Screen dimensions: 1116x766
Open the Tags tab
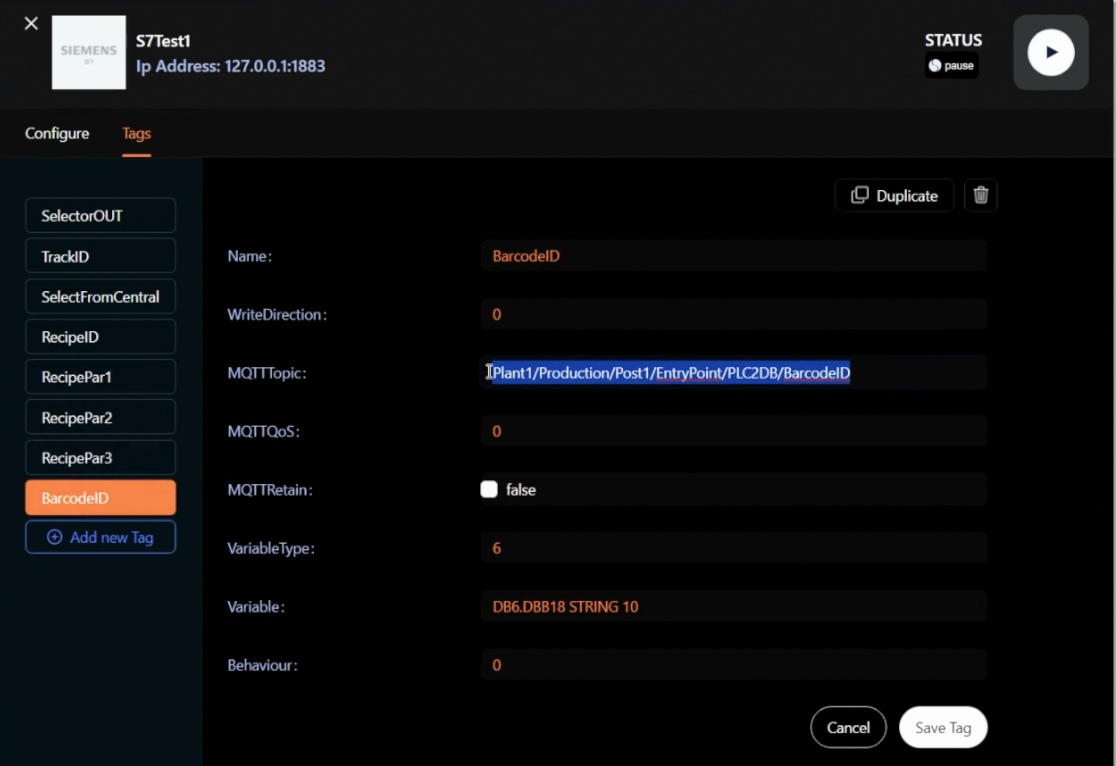136,133
